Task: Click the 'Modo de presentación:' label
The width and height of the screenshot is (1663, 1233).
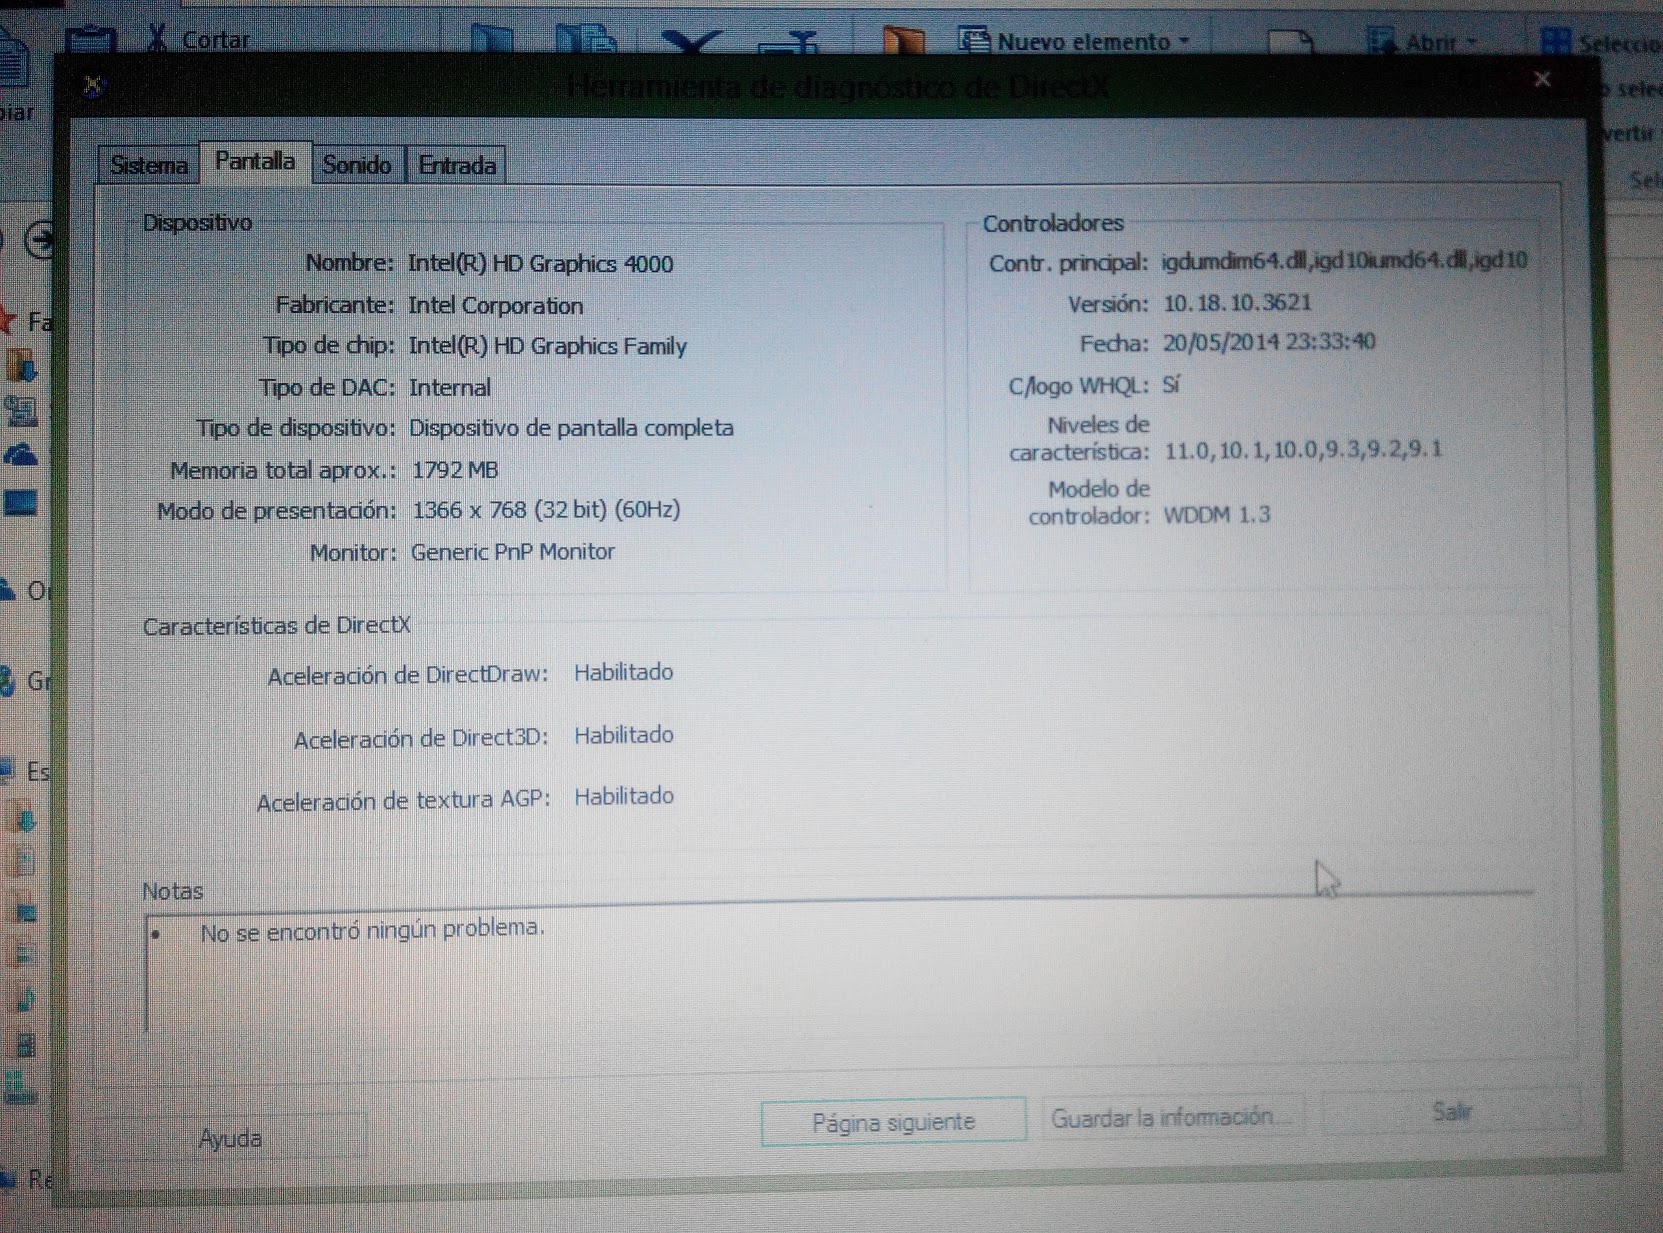Action: pos(277,511)
